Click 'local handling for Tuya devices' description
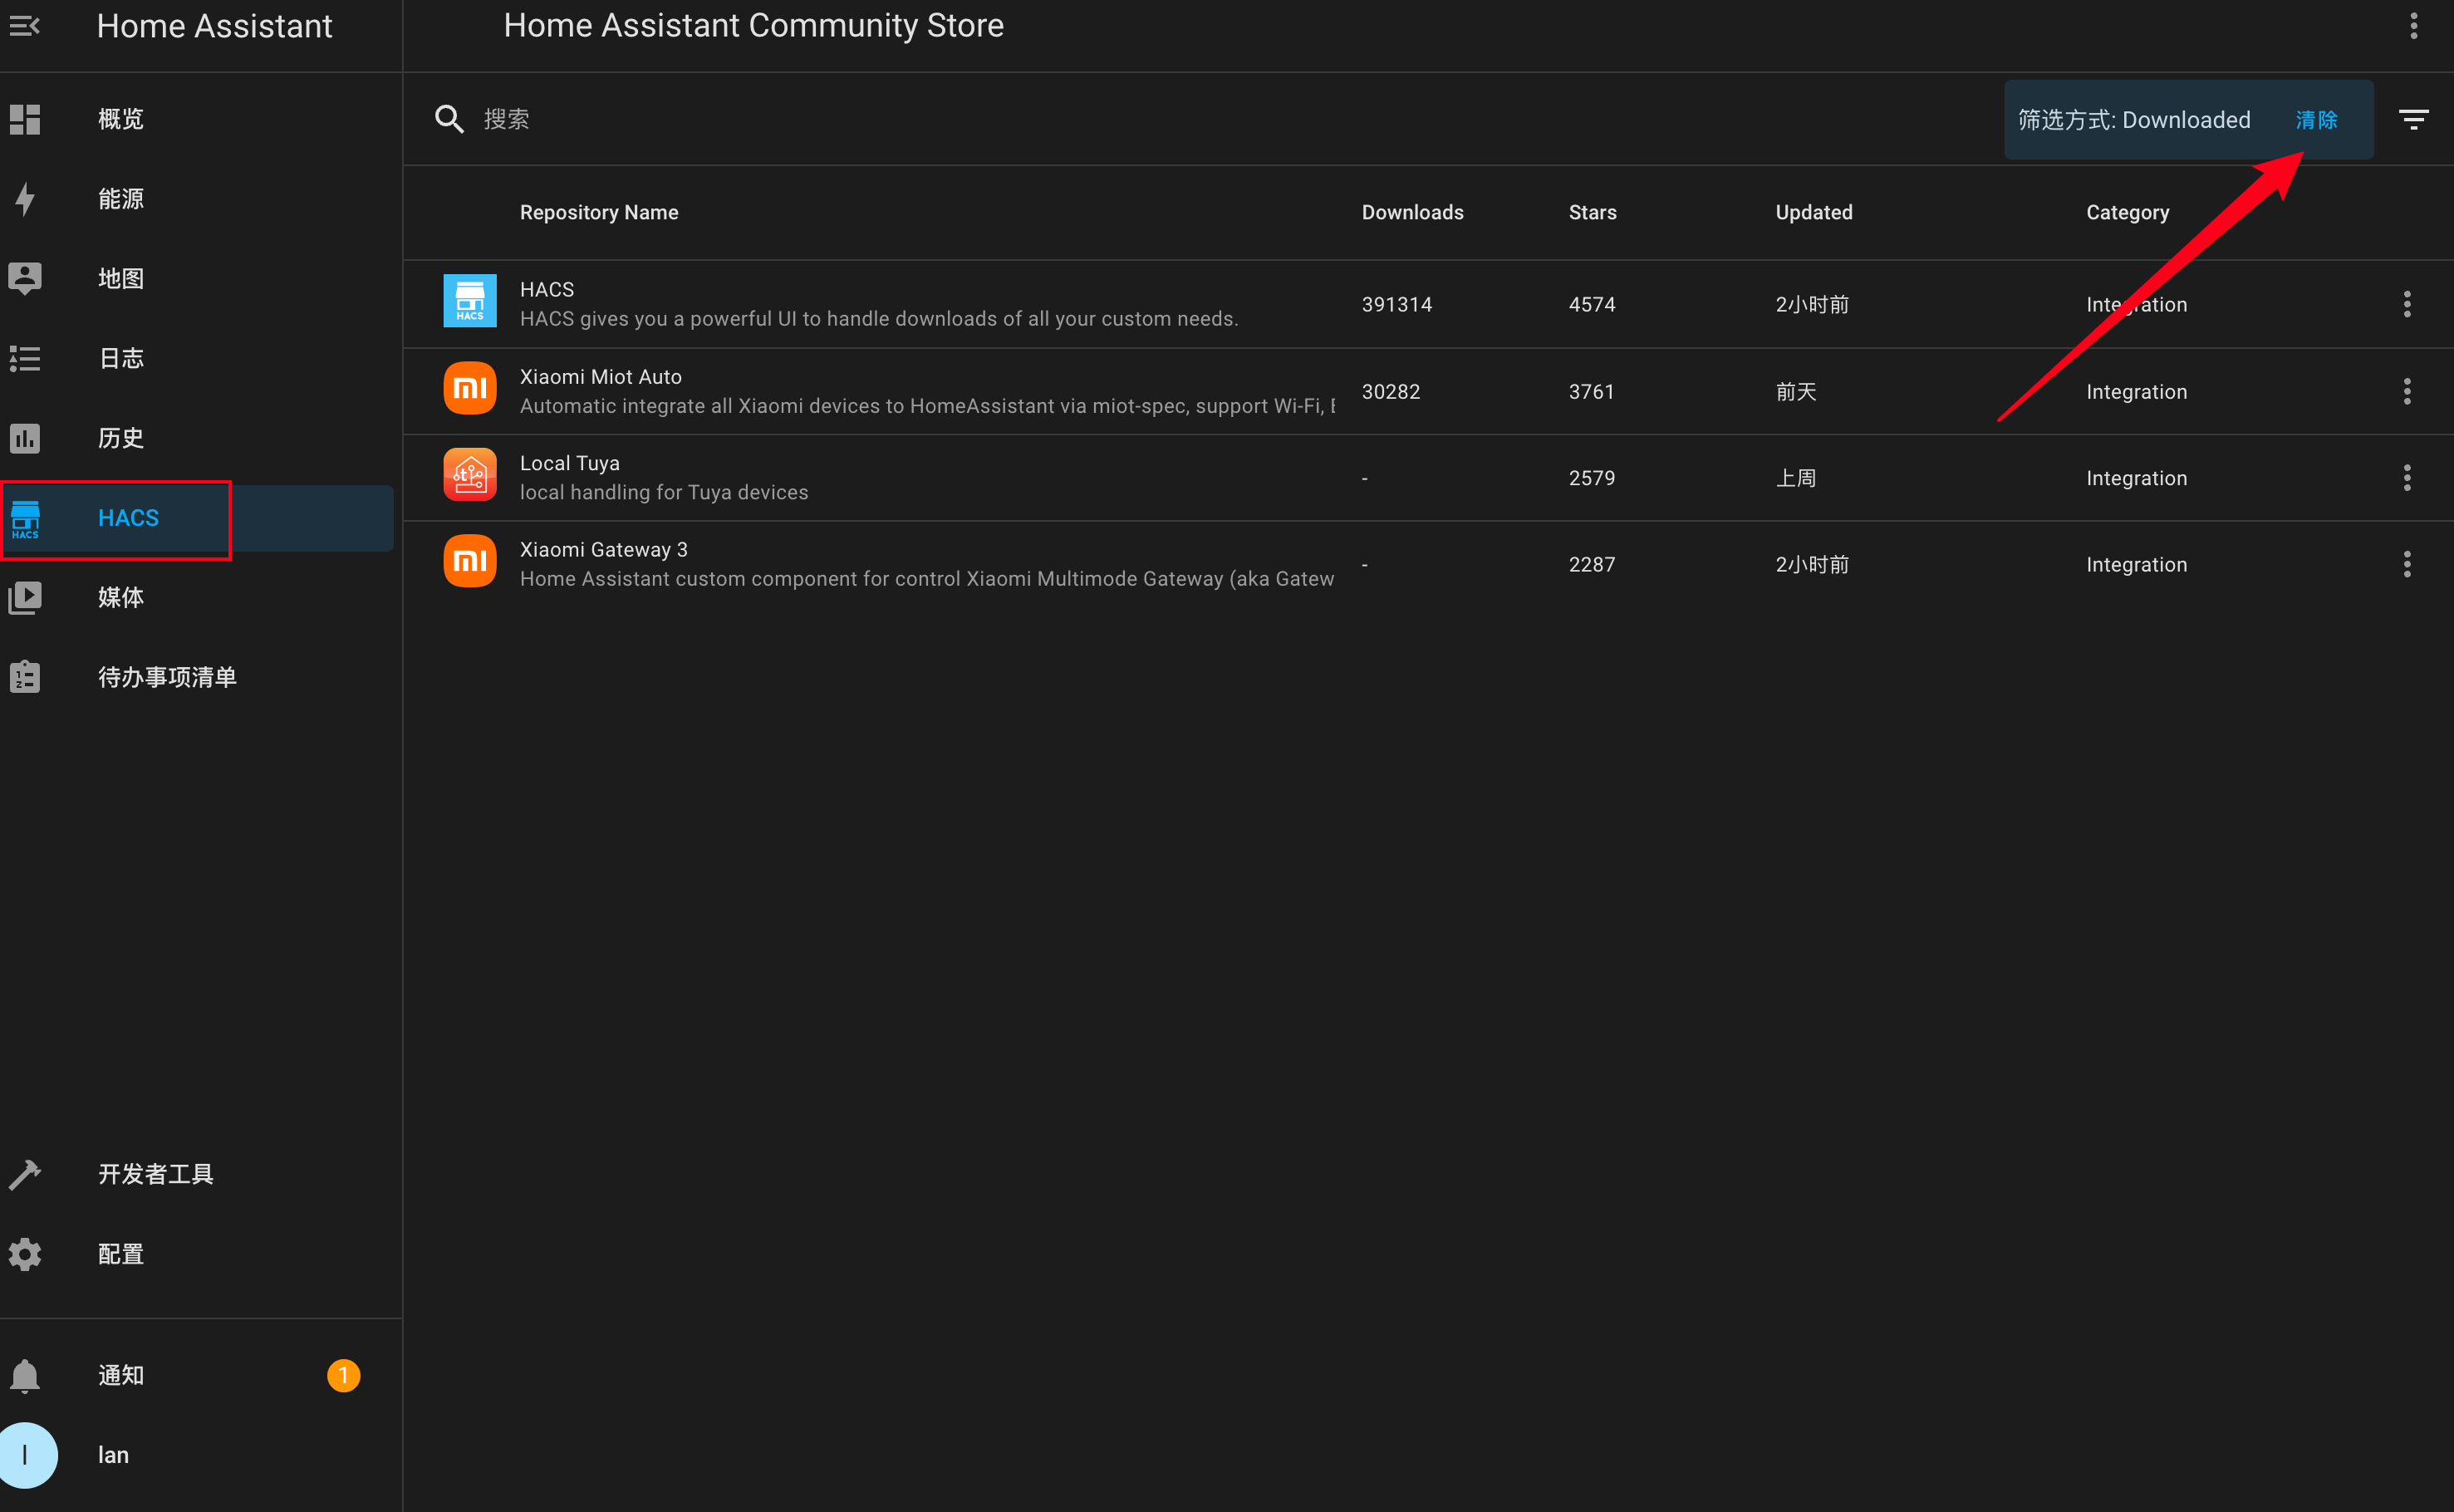Viewport: 2454px width, 1512px height. click(x=664, y=492)
